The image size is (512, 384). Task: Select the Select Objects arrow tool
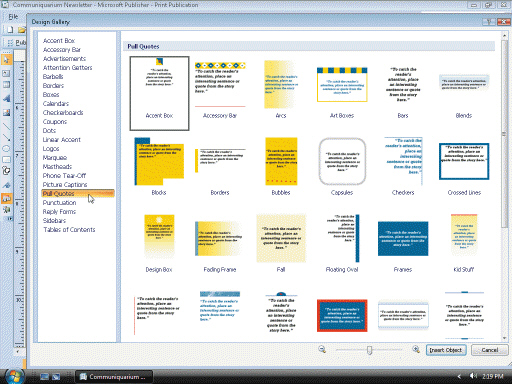click(6, 60)
